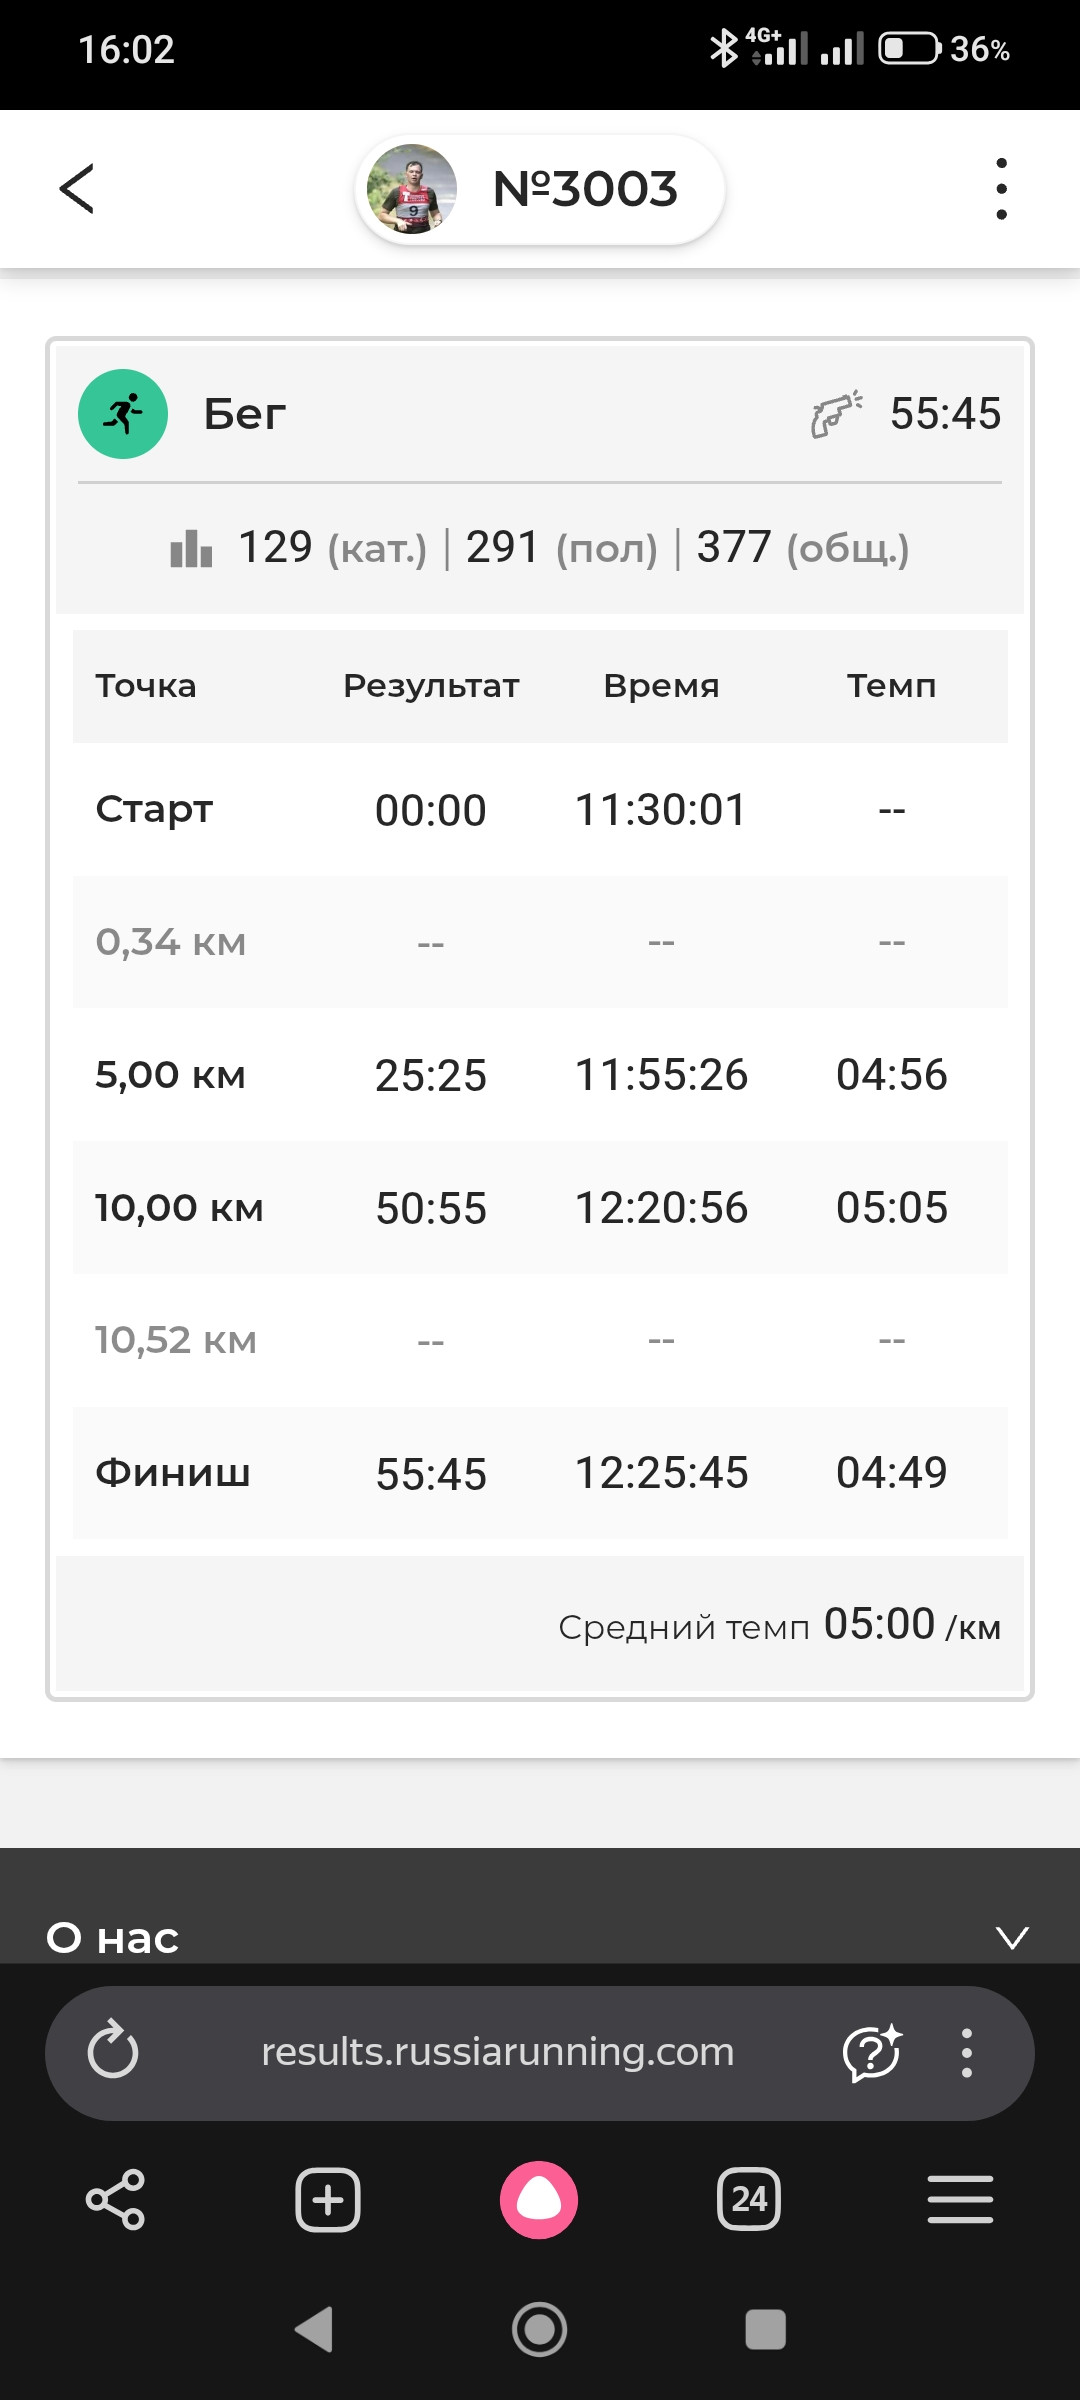Add a new tab with the plus icon
Viewport: 1080px width, 2400px height.
(x=328, y=2200)
